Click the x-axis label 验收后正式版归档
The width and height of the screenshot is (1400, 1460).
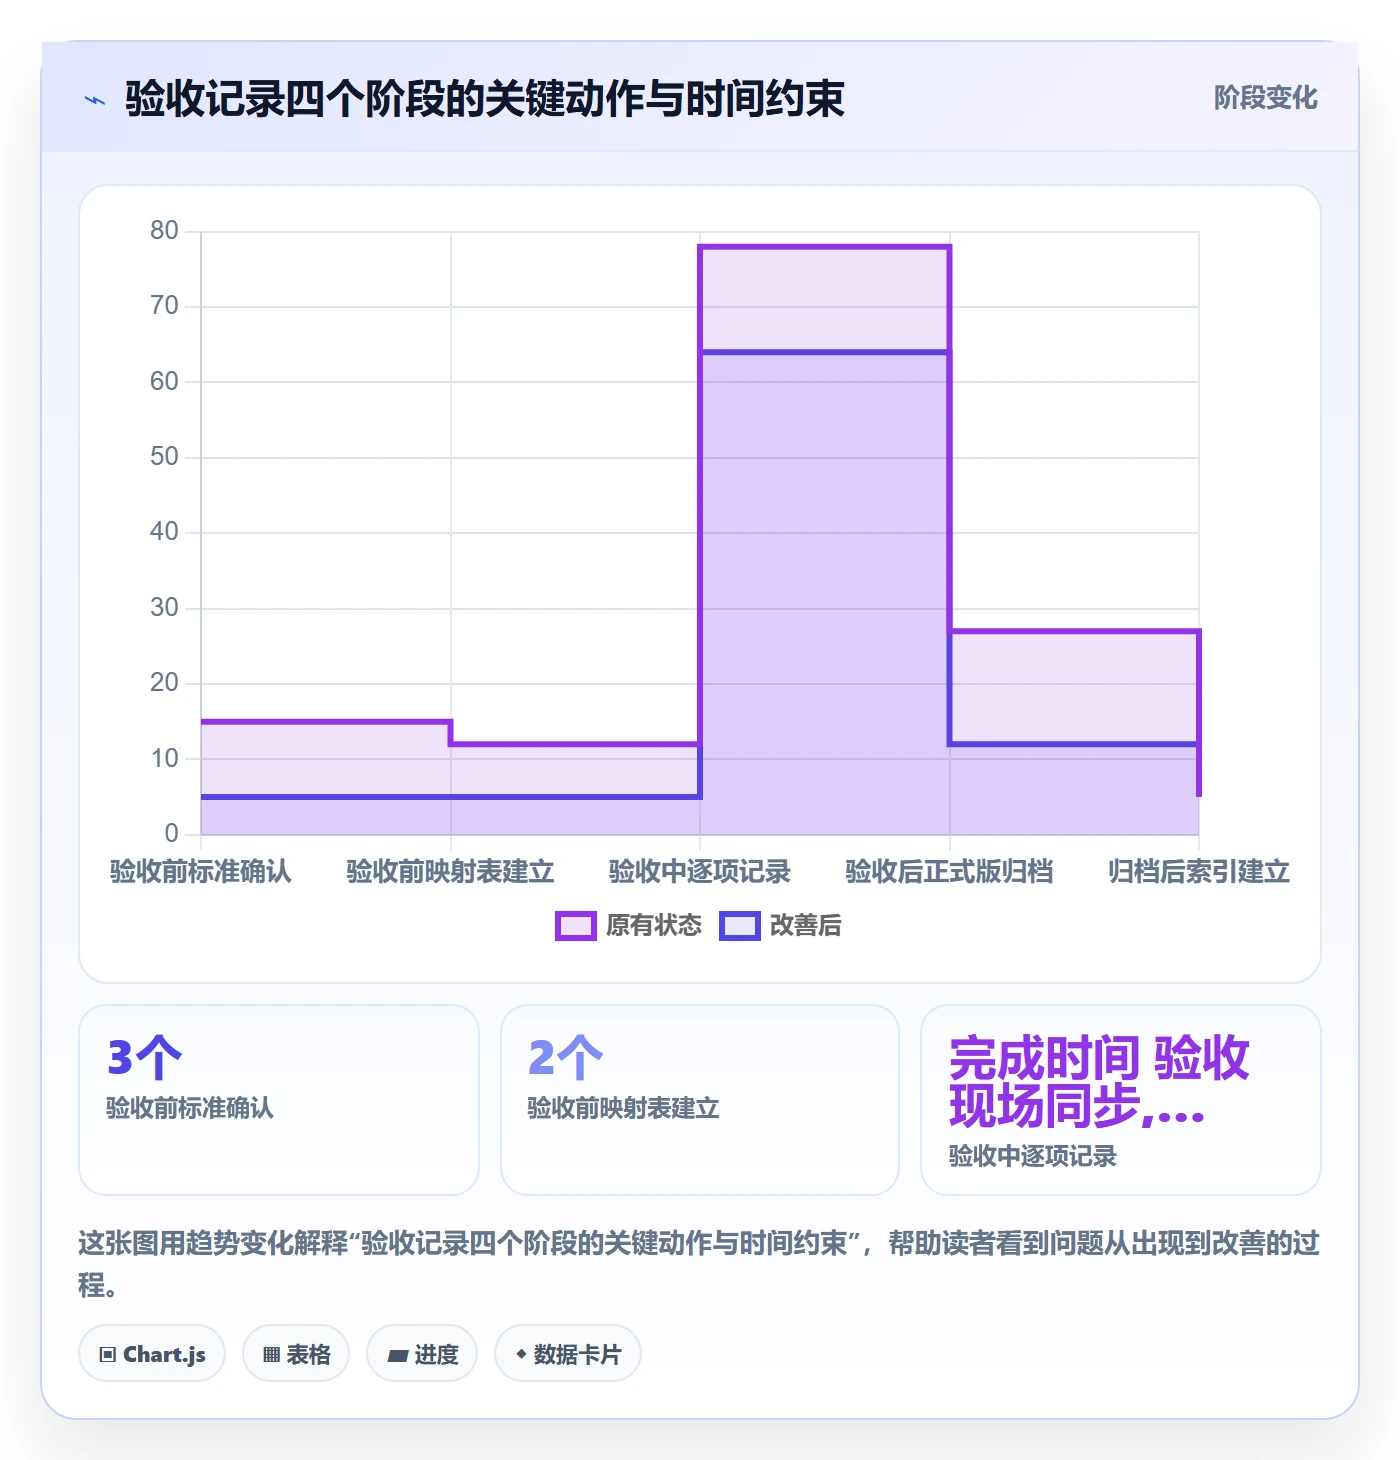click(949, 872)
